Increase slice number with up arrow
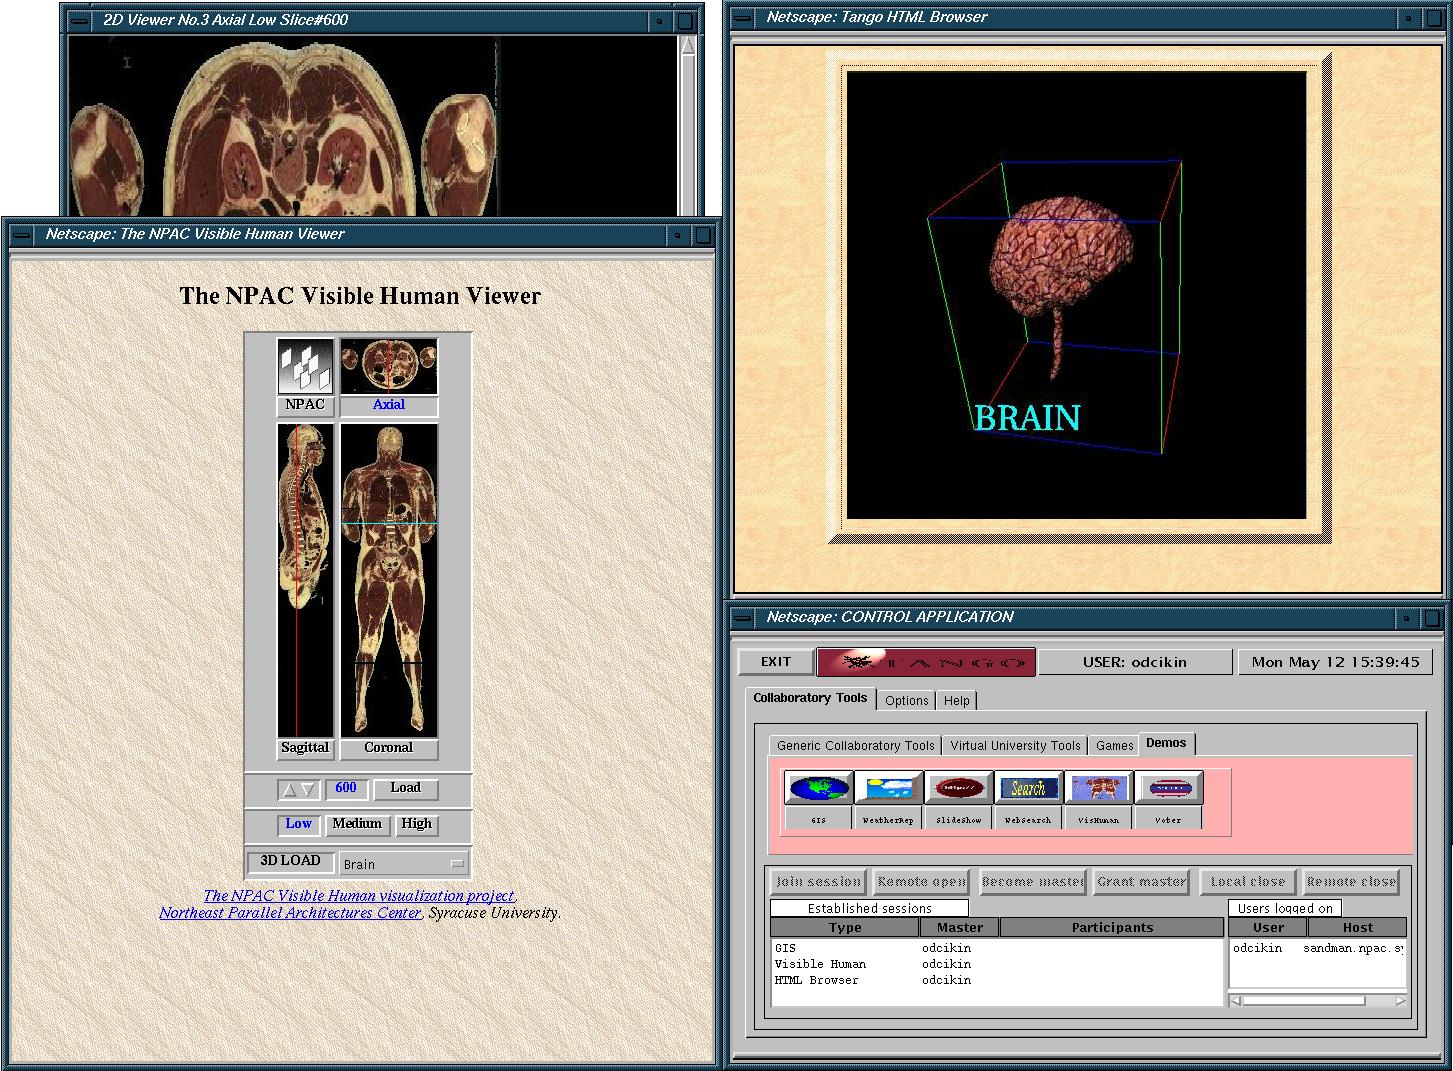Viewport: 1453px width, 1071px height. point(289,790)
